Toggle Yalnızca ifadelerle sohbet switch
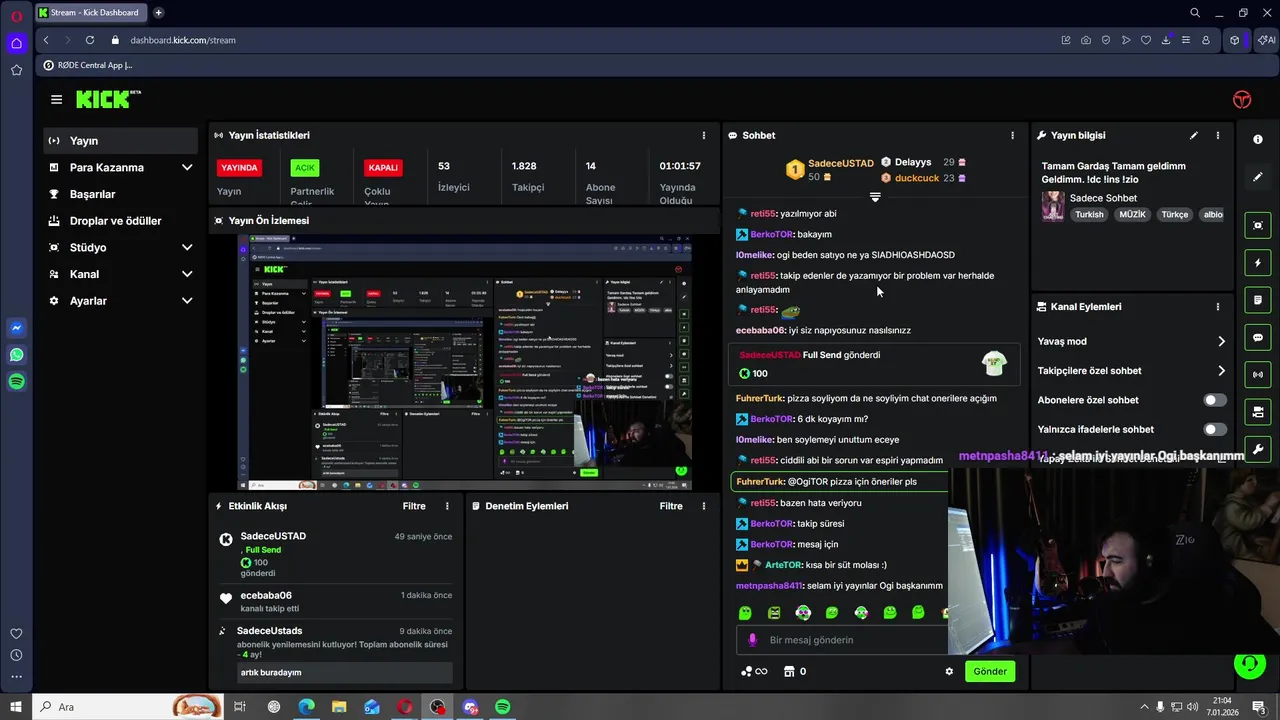Viewport: 1280px width, 720px height. pos(1214,429)
